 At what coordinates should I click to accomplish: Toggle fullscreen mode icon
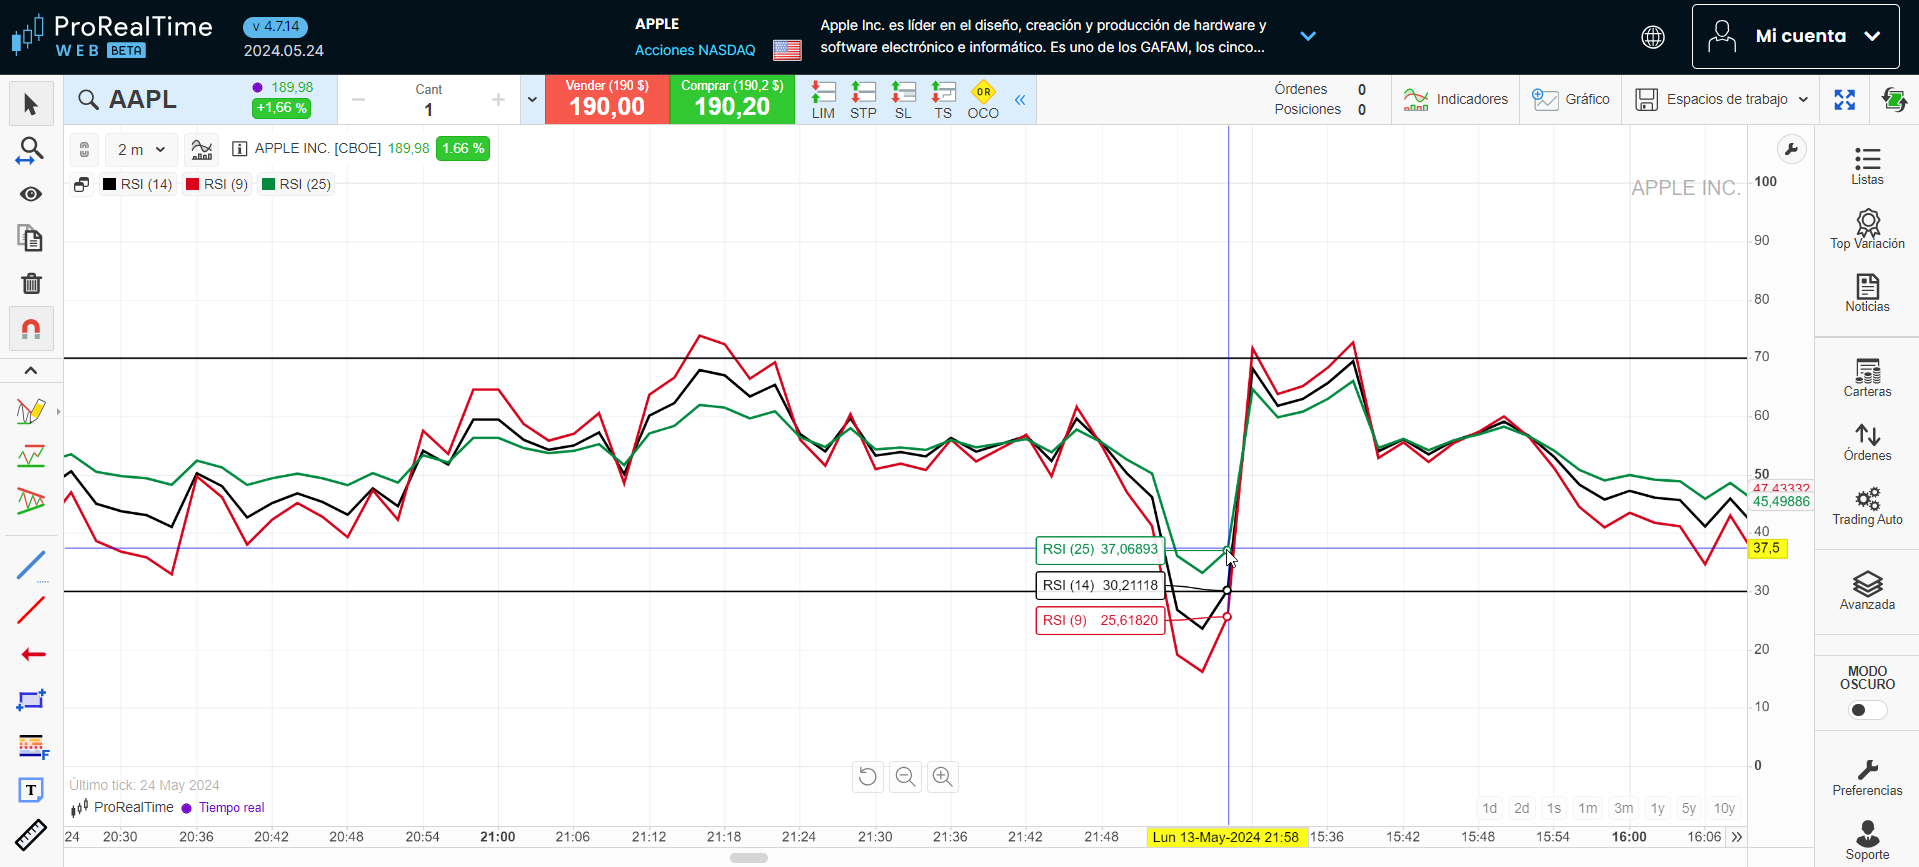(x=1845, y=100)
